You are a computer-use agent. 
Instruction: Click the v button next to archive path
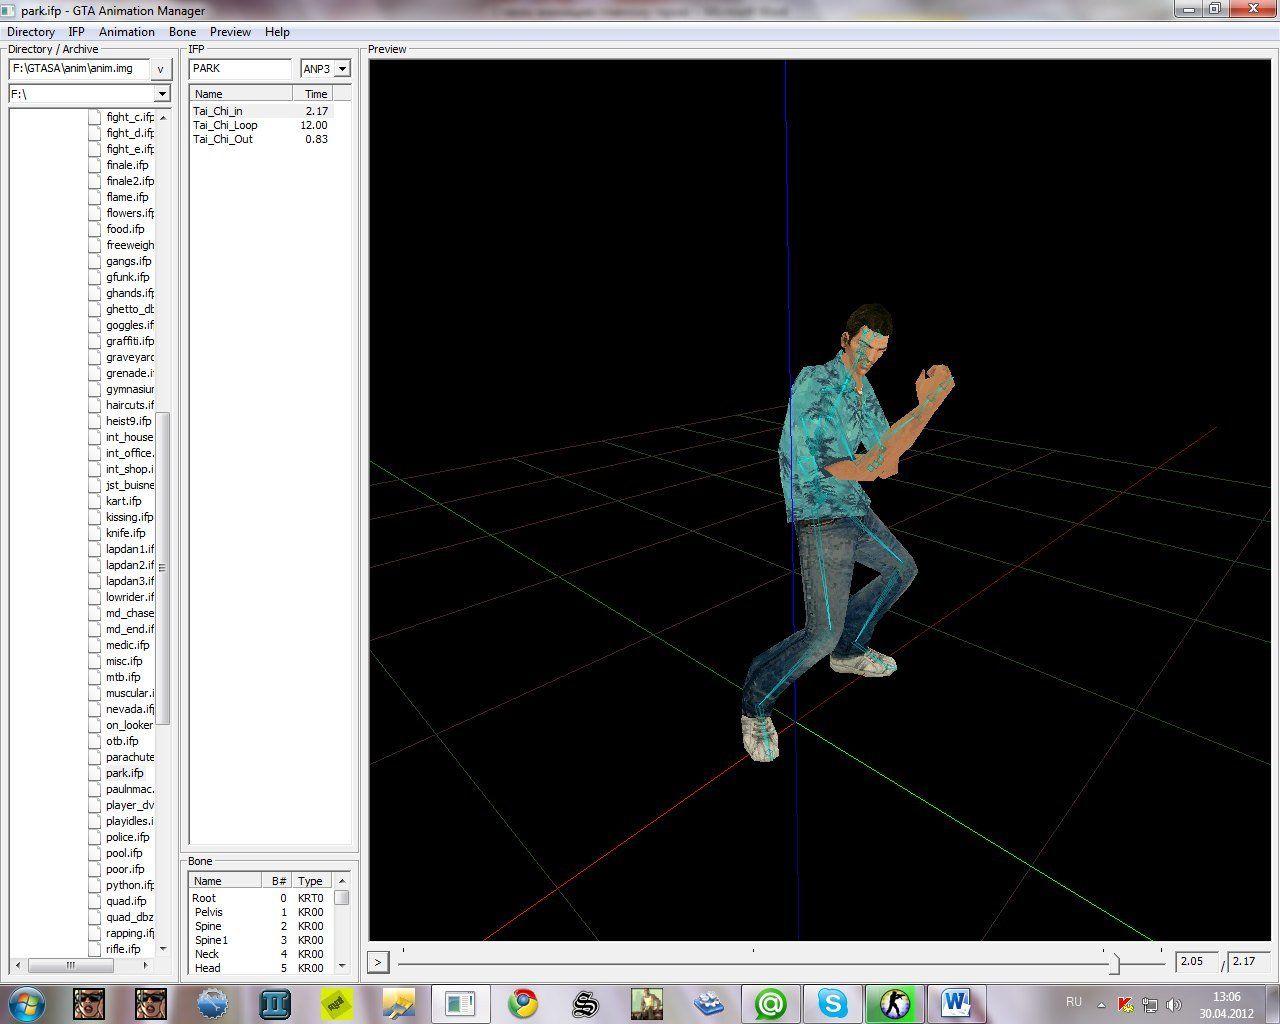[161, 69]
